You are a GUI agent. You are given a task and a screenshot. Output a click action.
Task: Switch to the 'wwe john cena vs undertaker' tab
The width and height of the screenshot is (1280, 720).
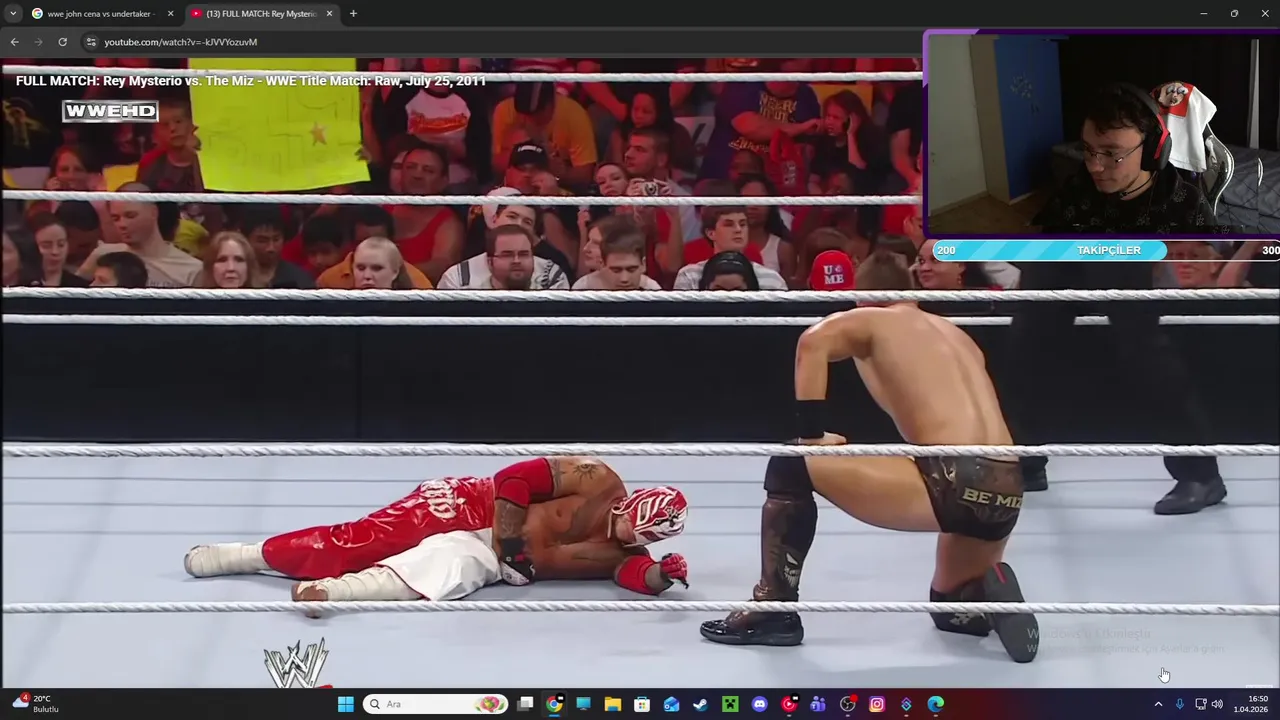[x=102, y=14]
